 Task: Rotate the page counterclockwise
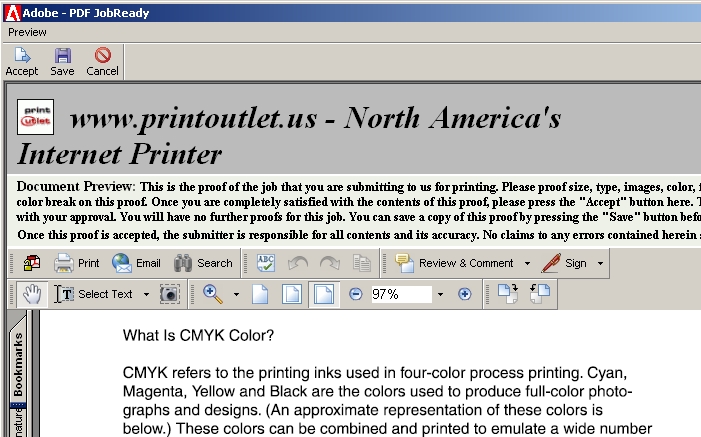pos(540,294)
